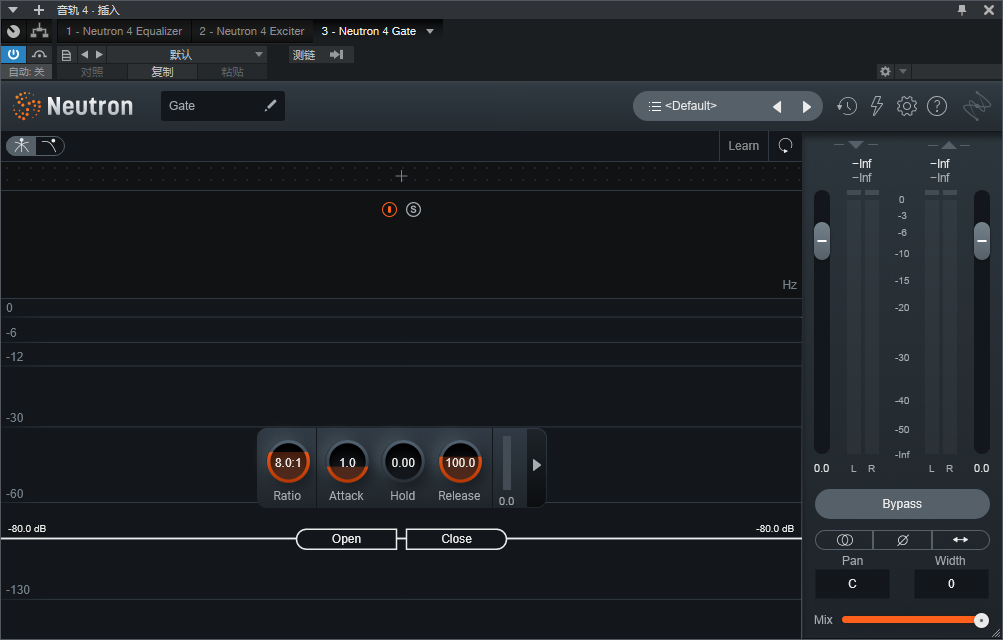Click the compare headphone-style icon next to power
This screenshot has height=640, width=1003.
[39, 54]
